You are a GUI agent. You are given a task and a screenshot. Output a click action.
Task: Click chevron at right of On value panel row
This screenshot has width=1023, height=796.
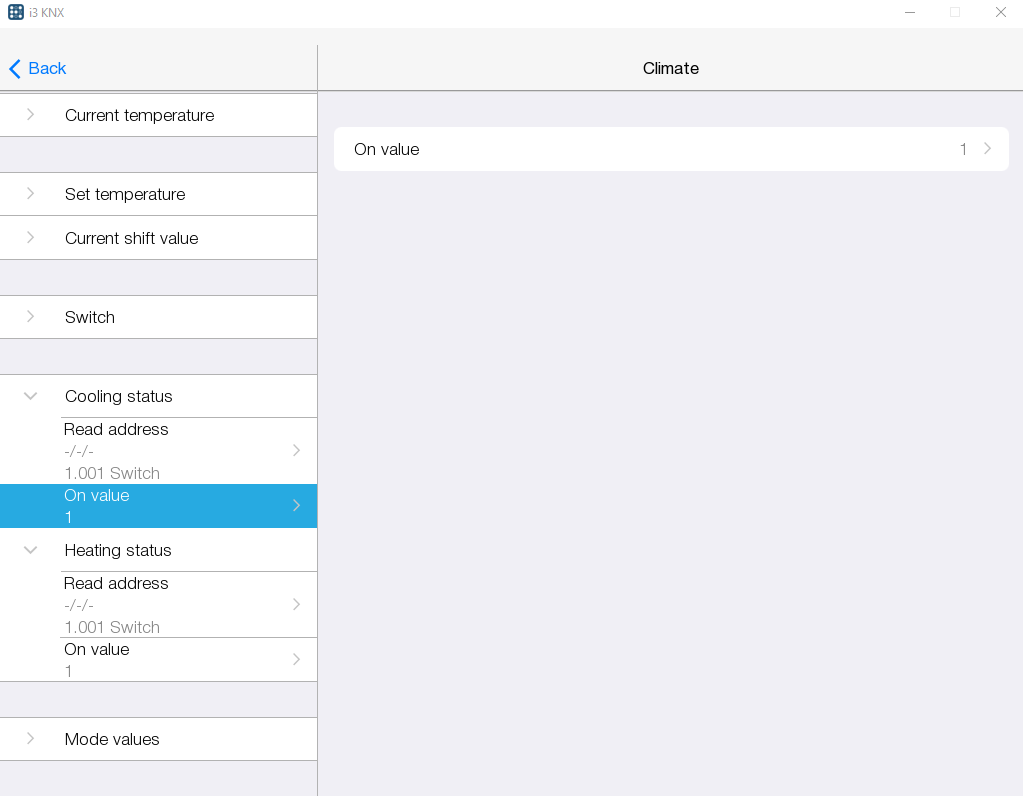pos(987,149)
